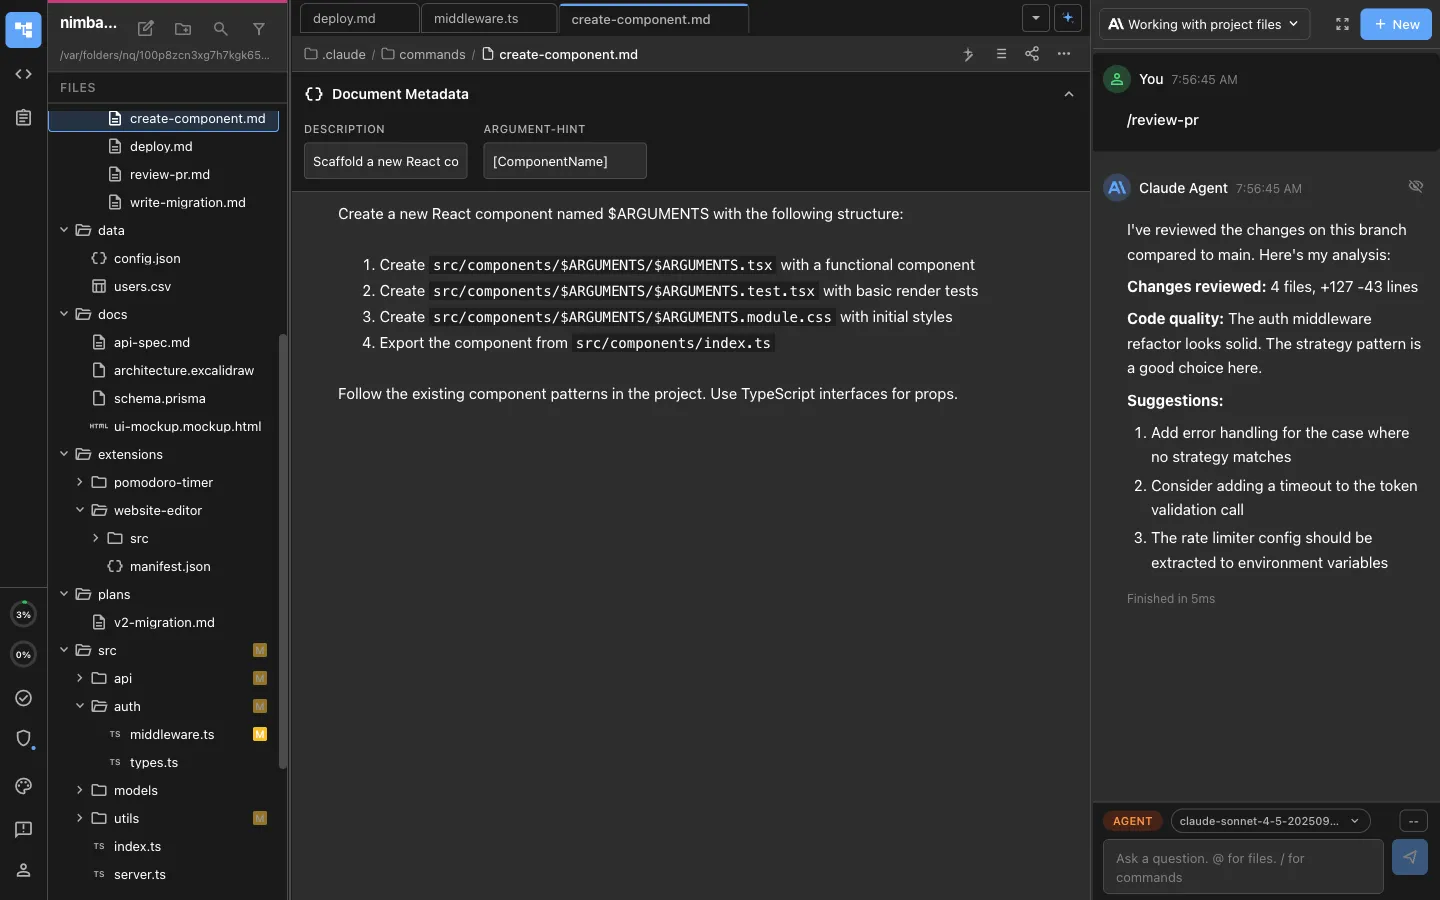Open the three-dots more options menu
Image resolution: width=1440 pixels, height=900 pixels.
[x=1064, y=54]
